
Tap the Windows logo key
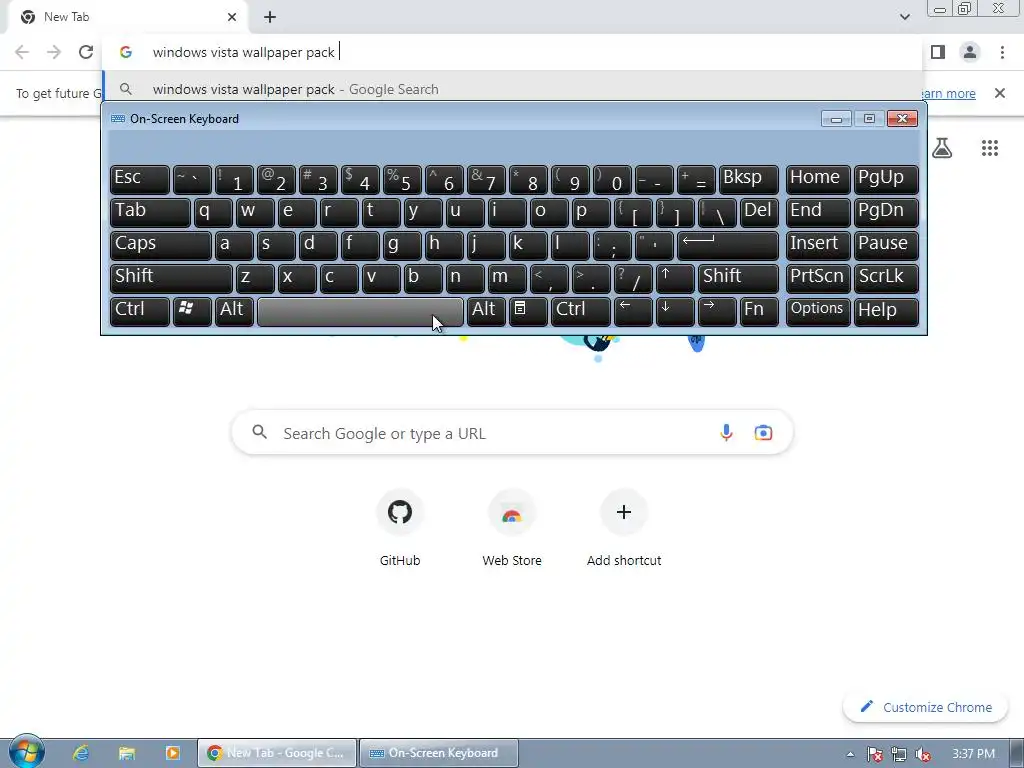(192, 311)
